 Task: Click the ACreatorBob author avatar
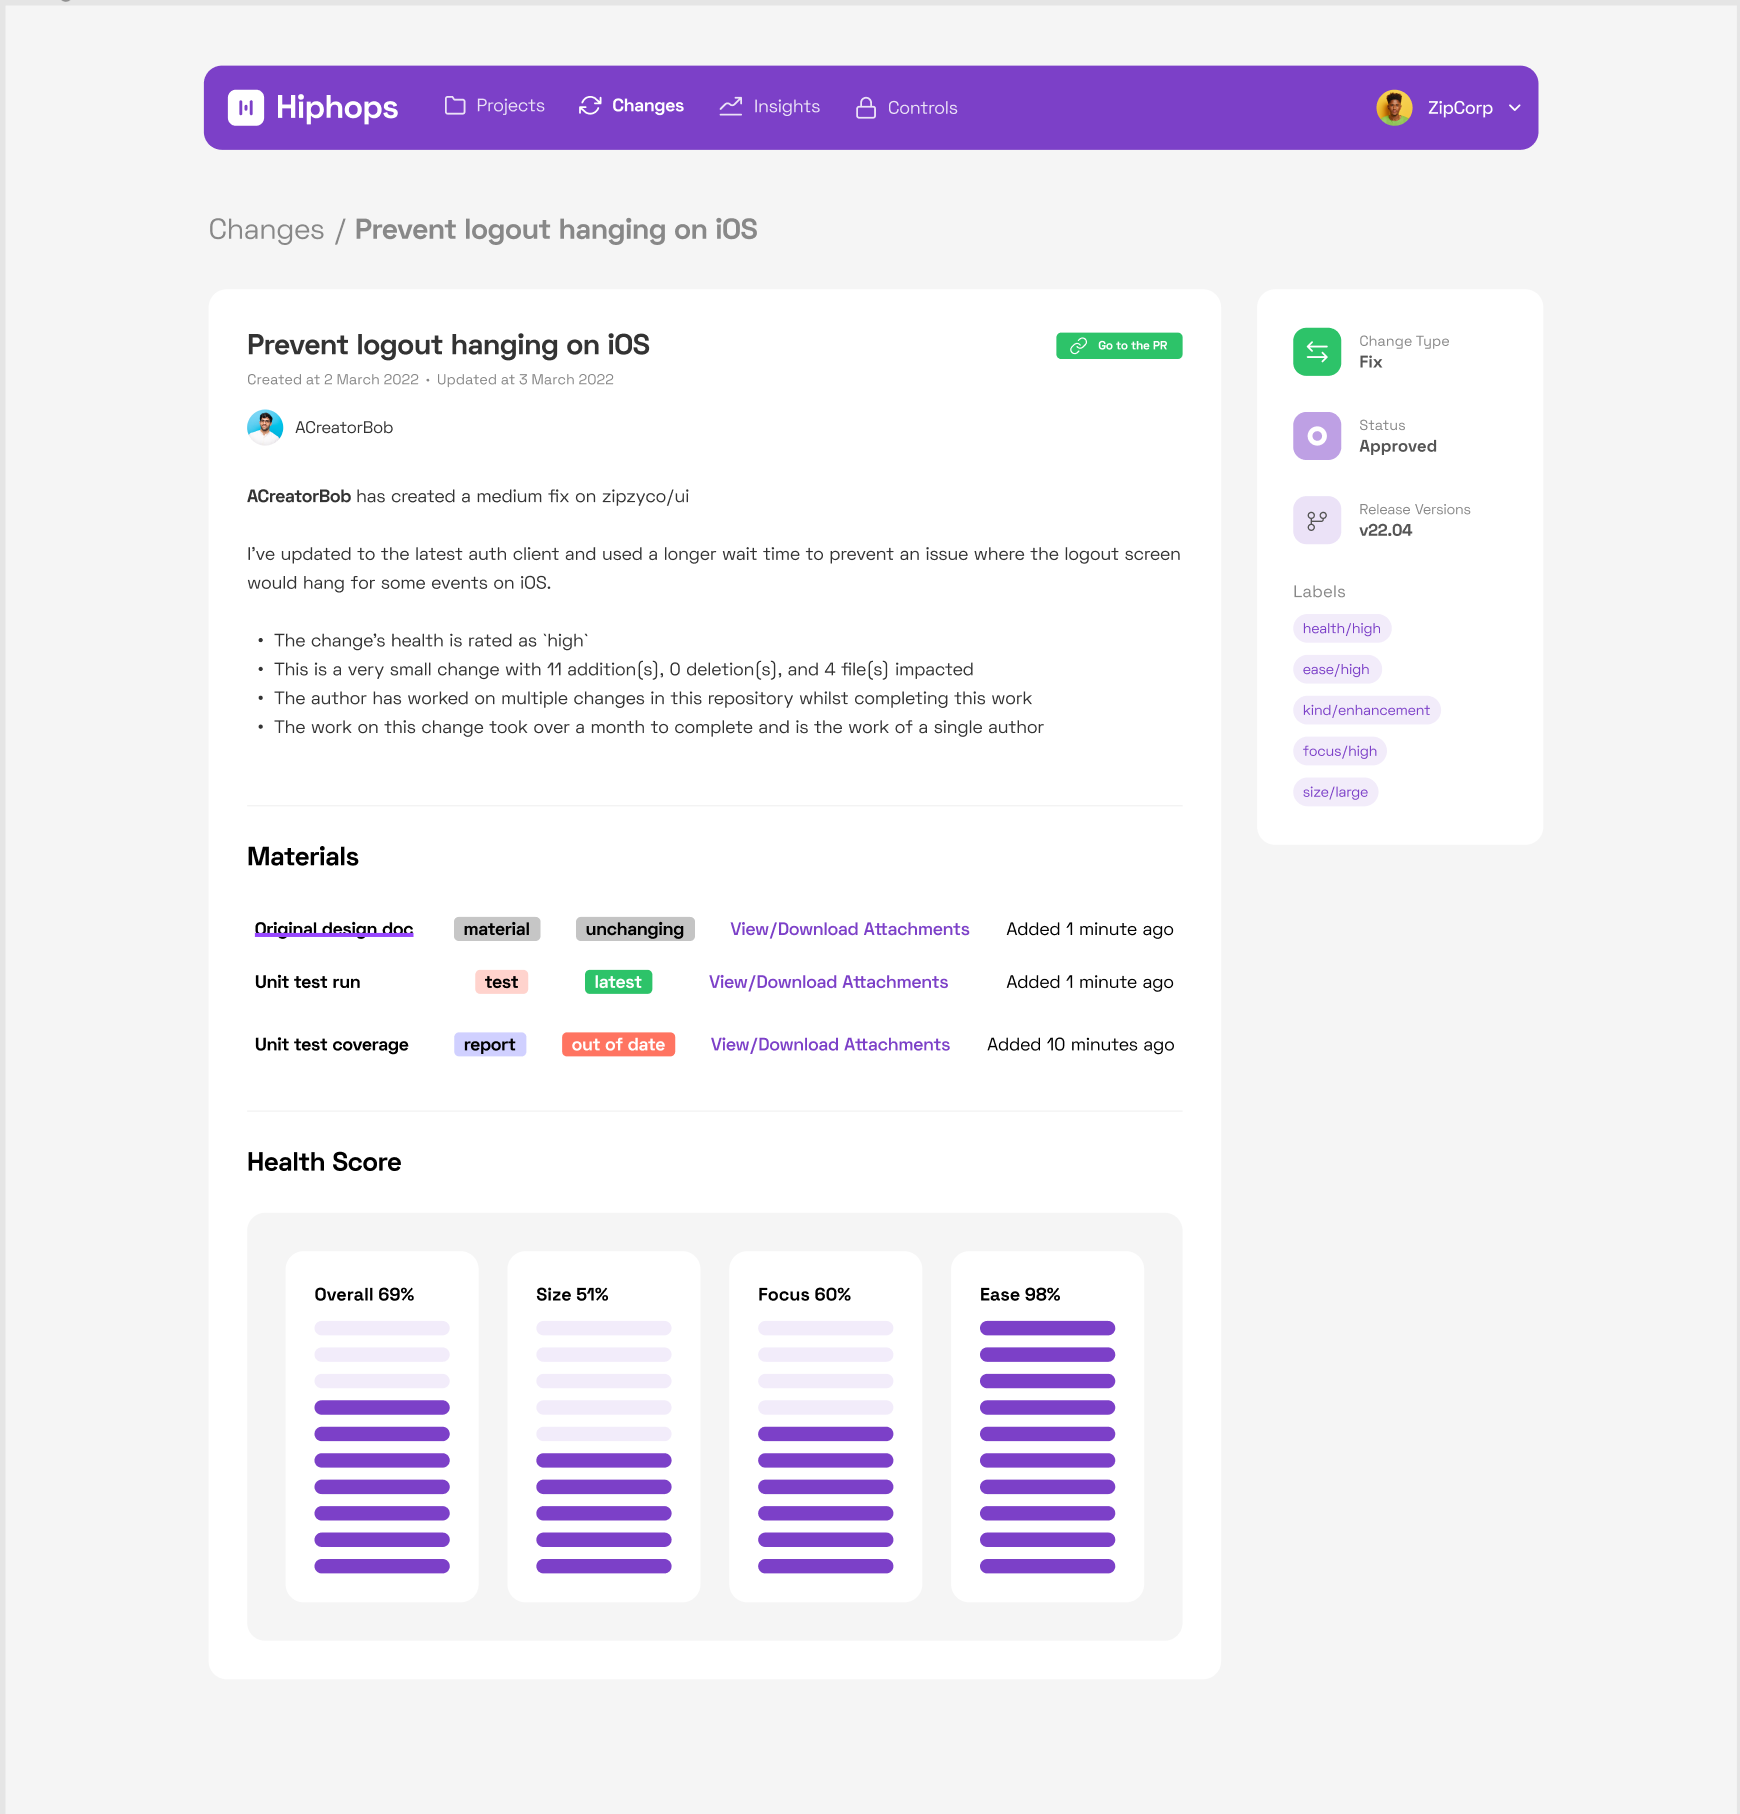265,427
